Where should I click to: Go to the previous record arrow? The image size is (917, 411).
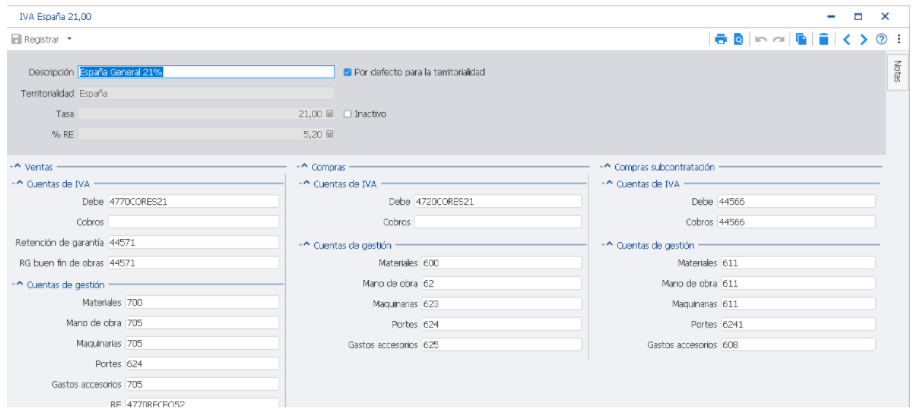click(x=846, y=39)
